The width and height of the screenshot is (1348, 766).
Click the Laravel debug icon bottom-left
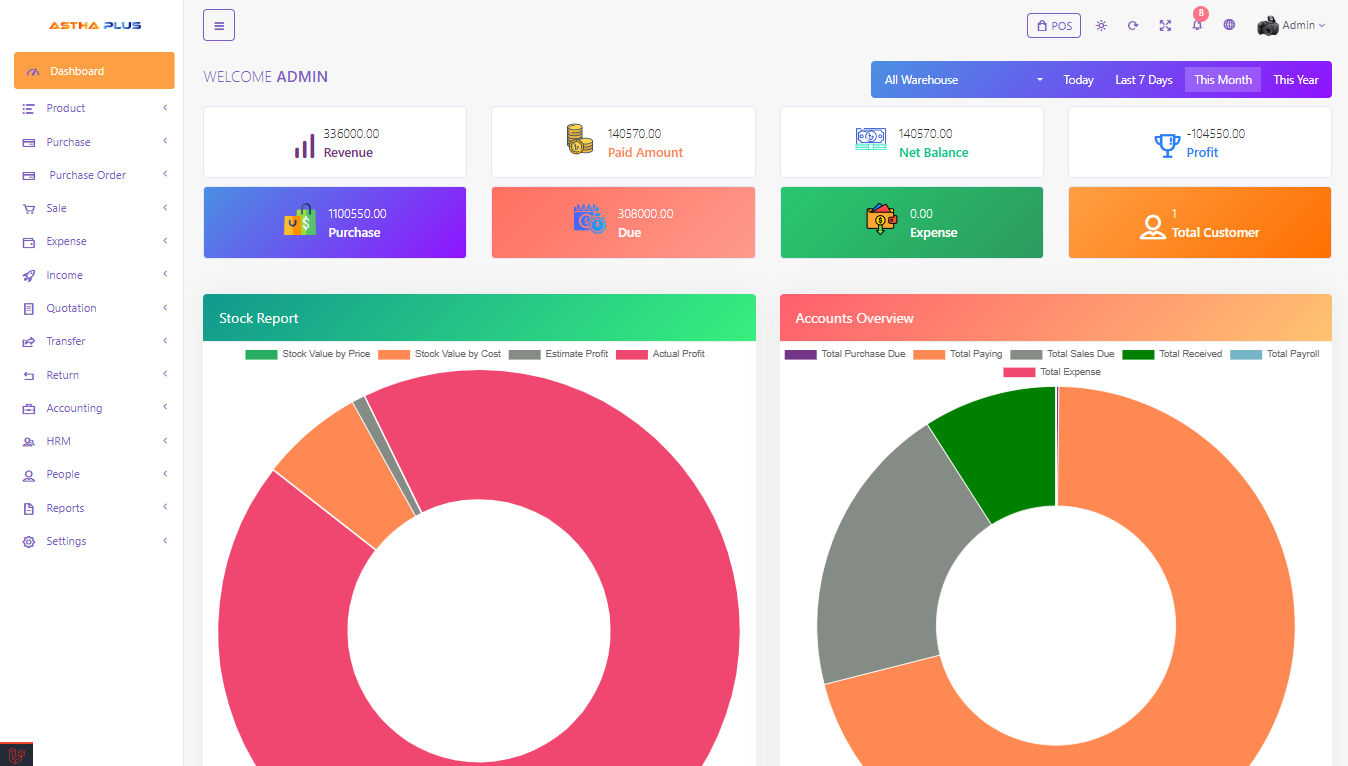[16, 755]
